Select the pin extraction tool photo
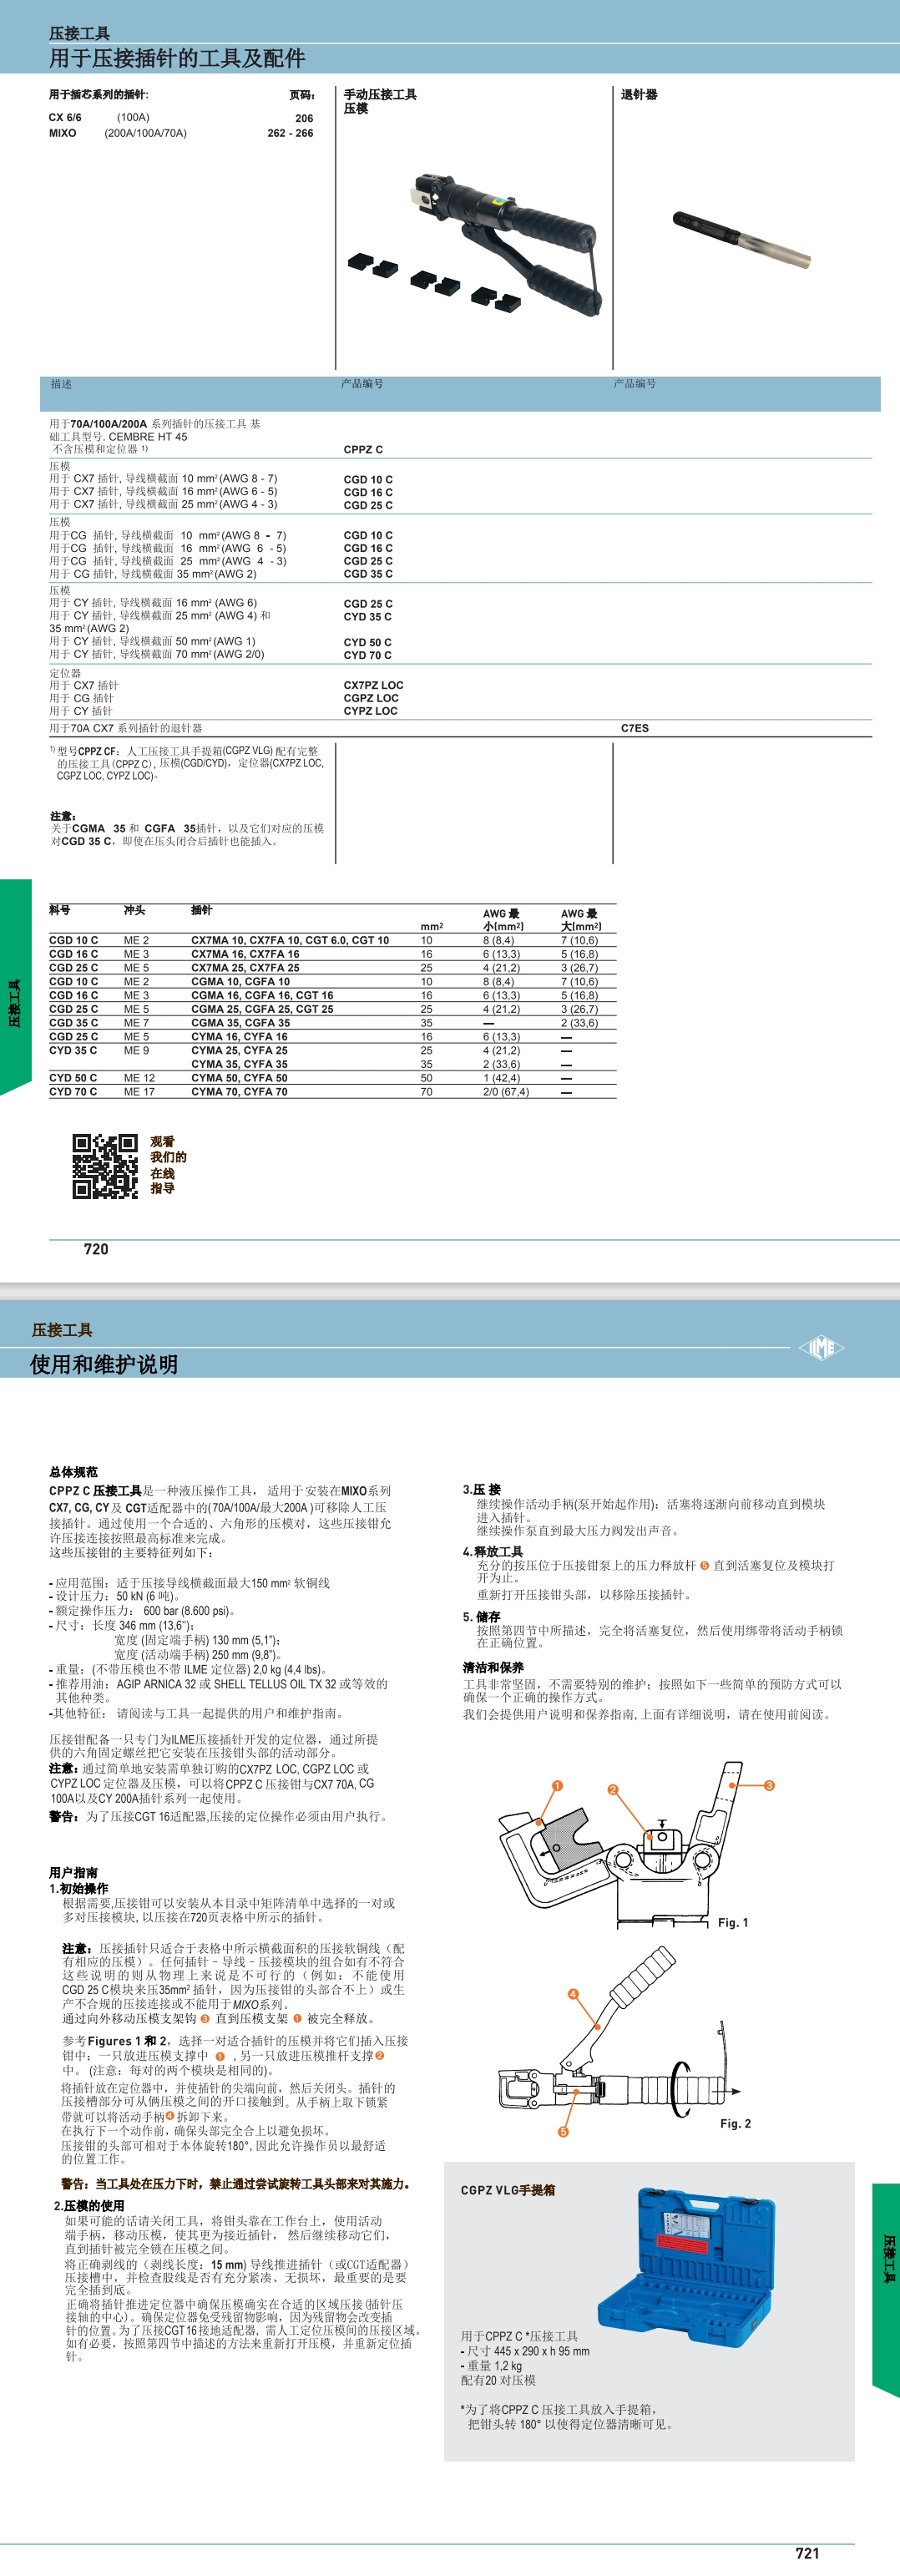900x2576 pixels. 741,240
